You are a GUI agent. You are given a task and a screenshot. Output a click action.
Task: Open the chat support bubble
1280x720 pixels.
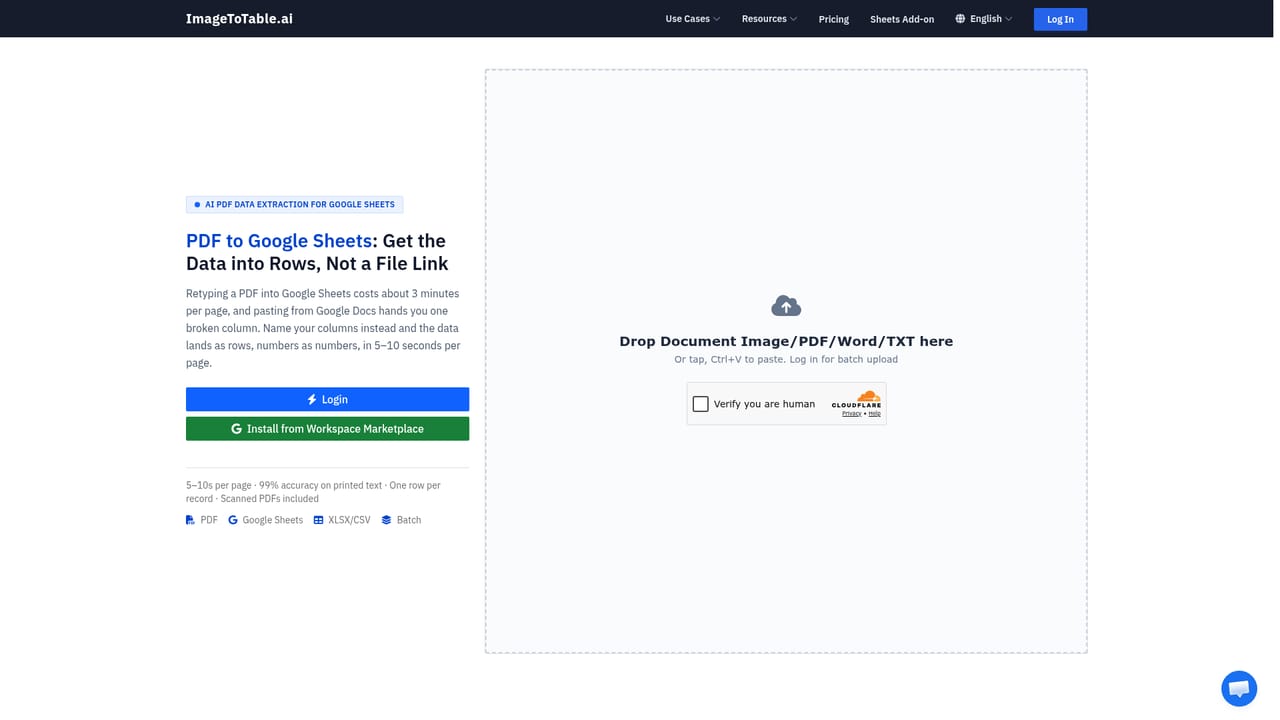[x=1239, y=689]
